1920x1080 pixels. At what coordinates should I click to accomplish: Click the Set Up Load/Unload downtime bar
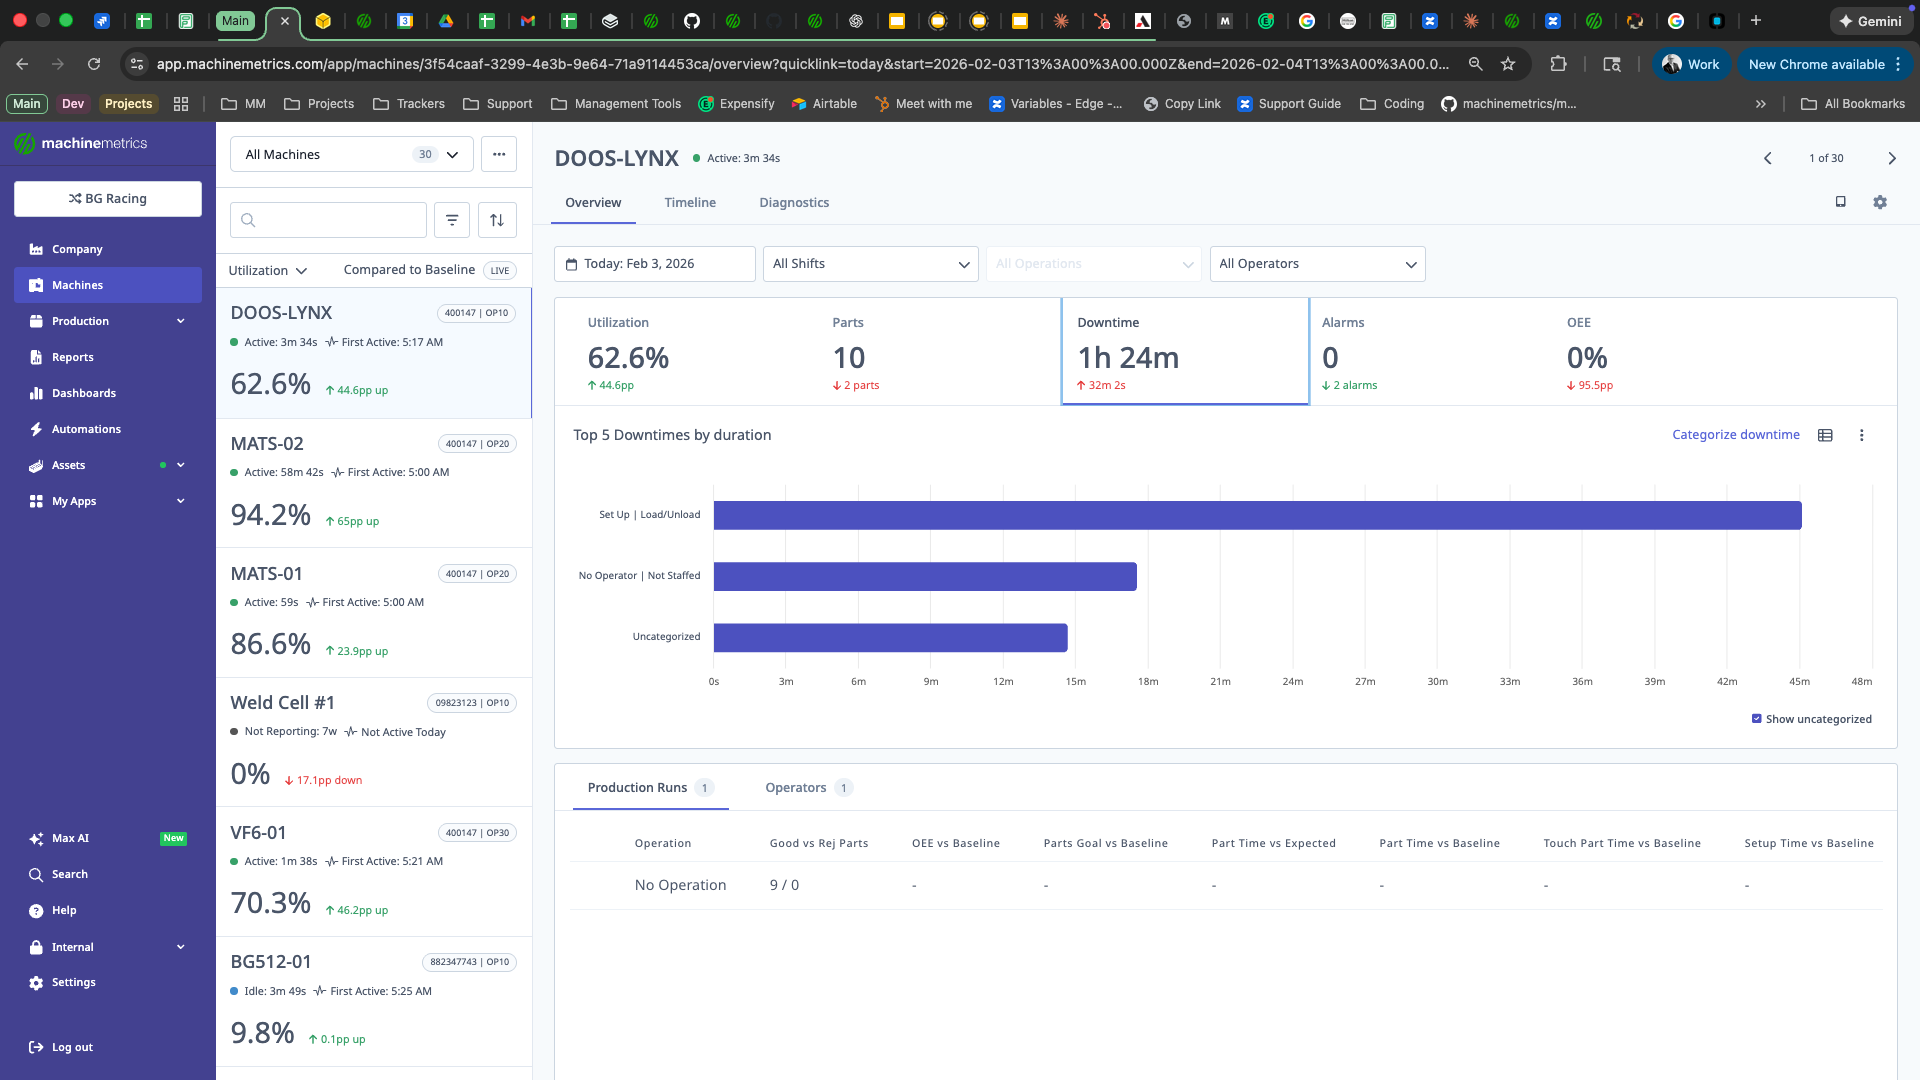1257,515
